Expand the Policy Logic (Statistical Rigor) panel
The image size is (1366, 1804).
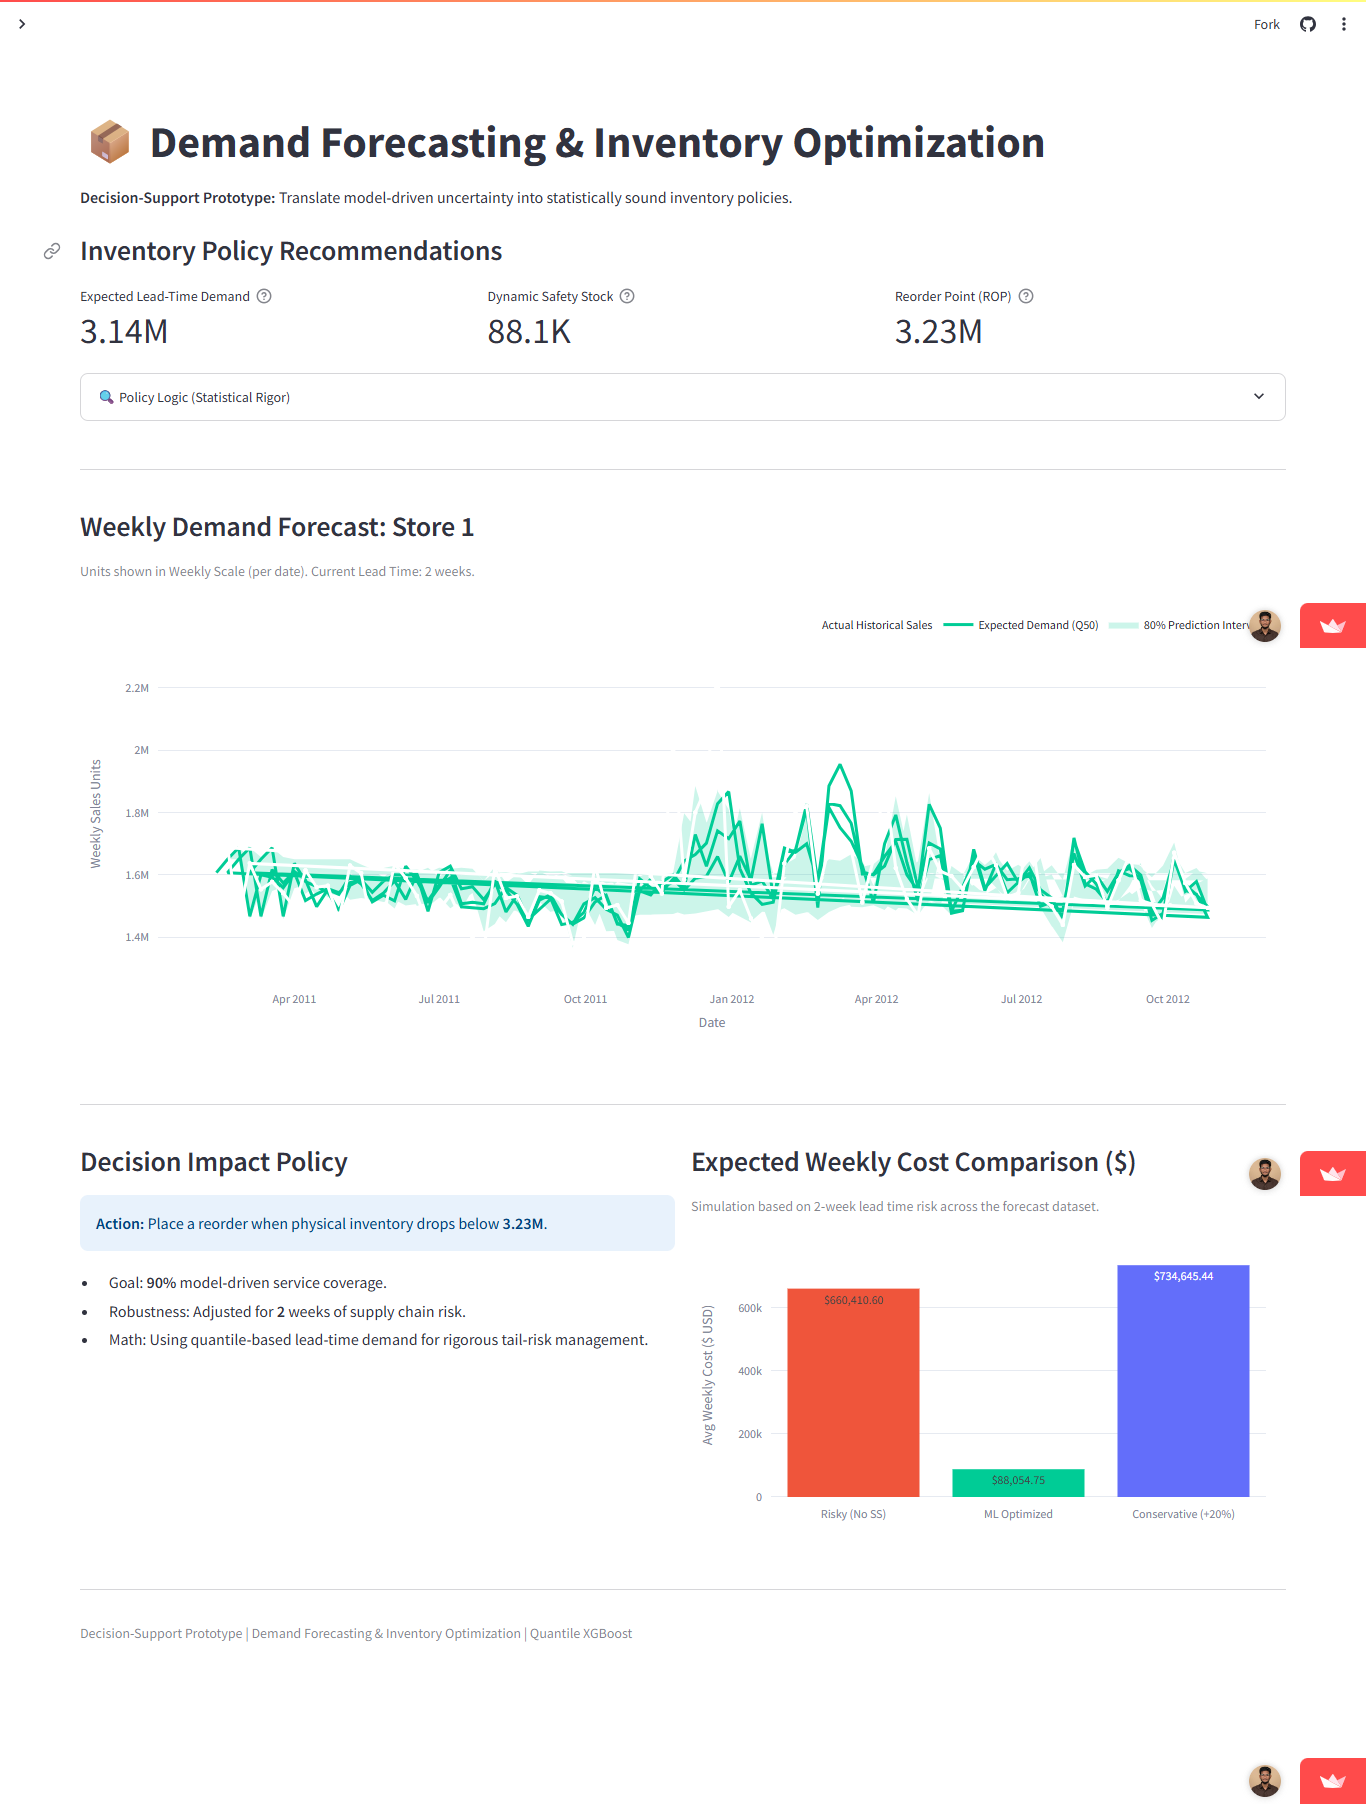[683, 397]
